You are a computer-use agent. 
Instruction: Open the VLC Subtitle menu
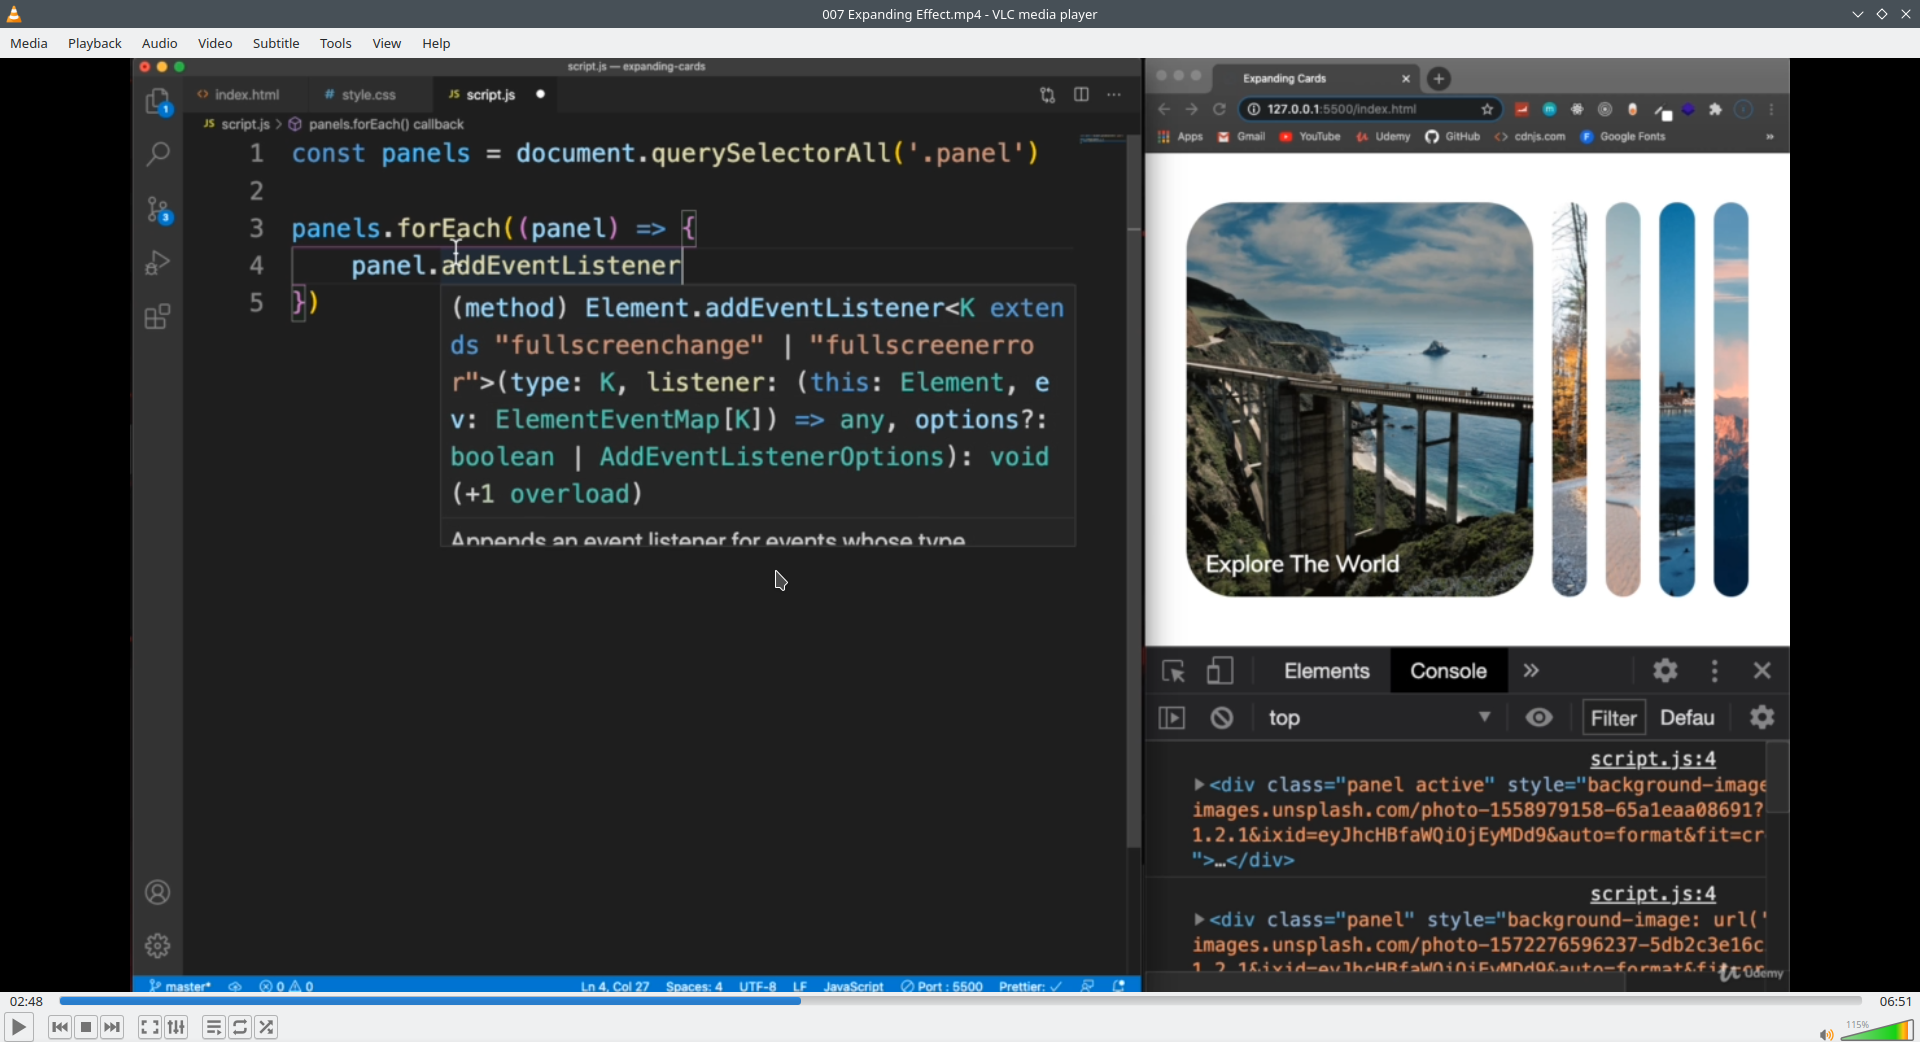click(x=276, y=43)
